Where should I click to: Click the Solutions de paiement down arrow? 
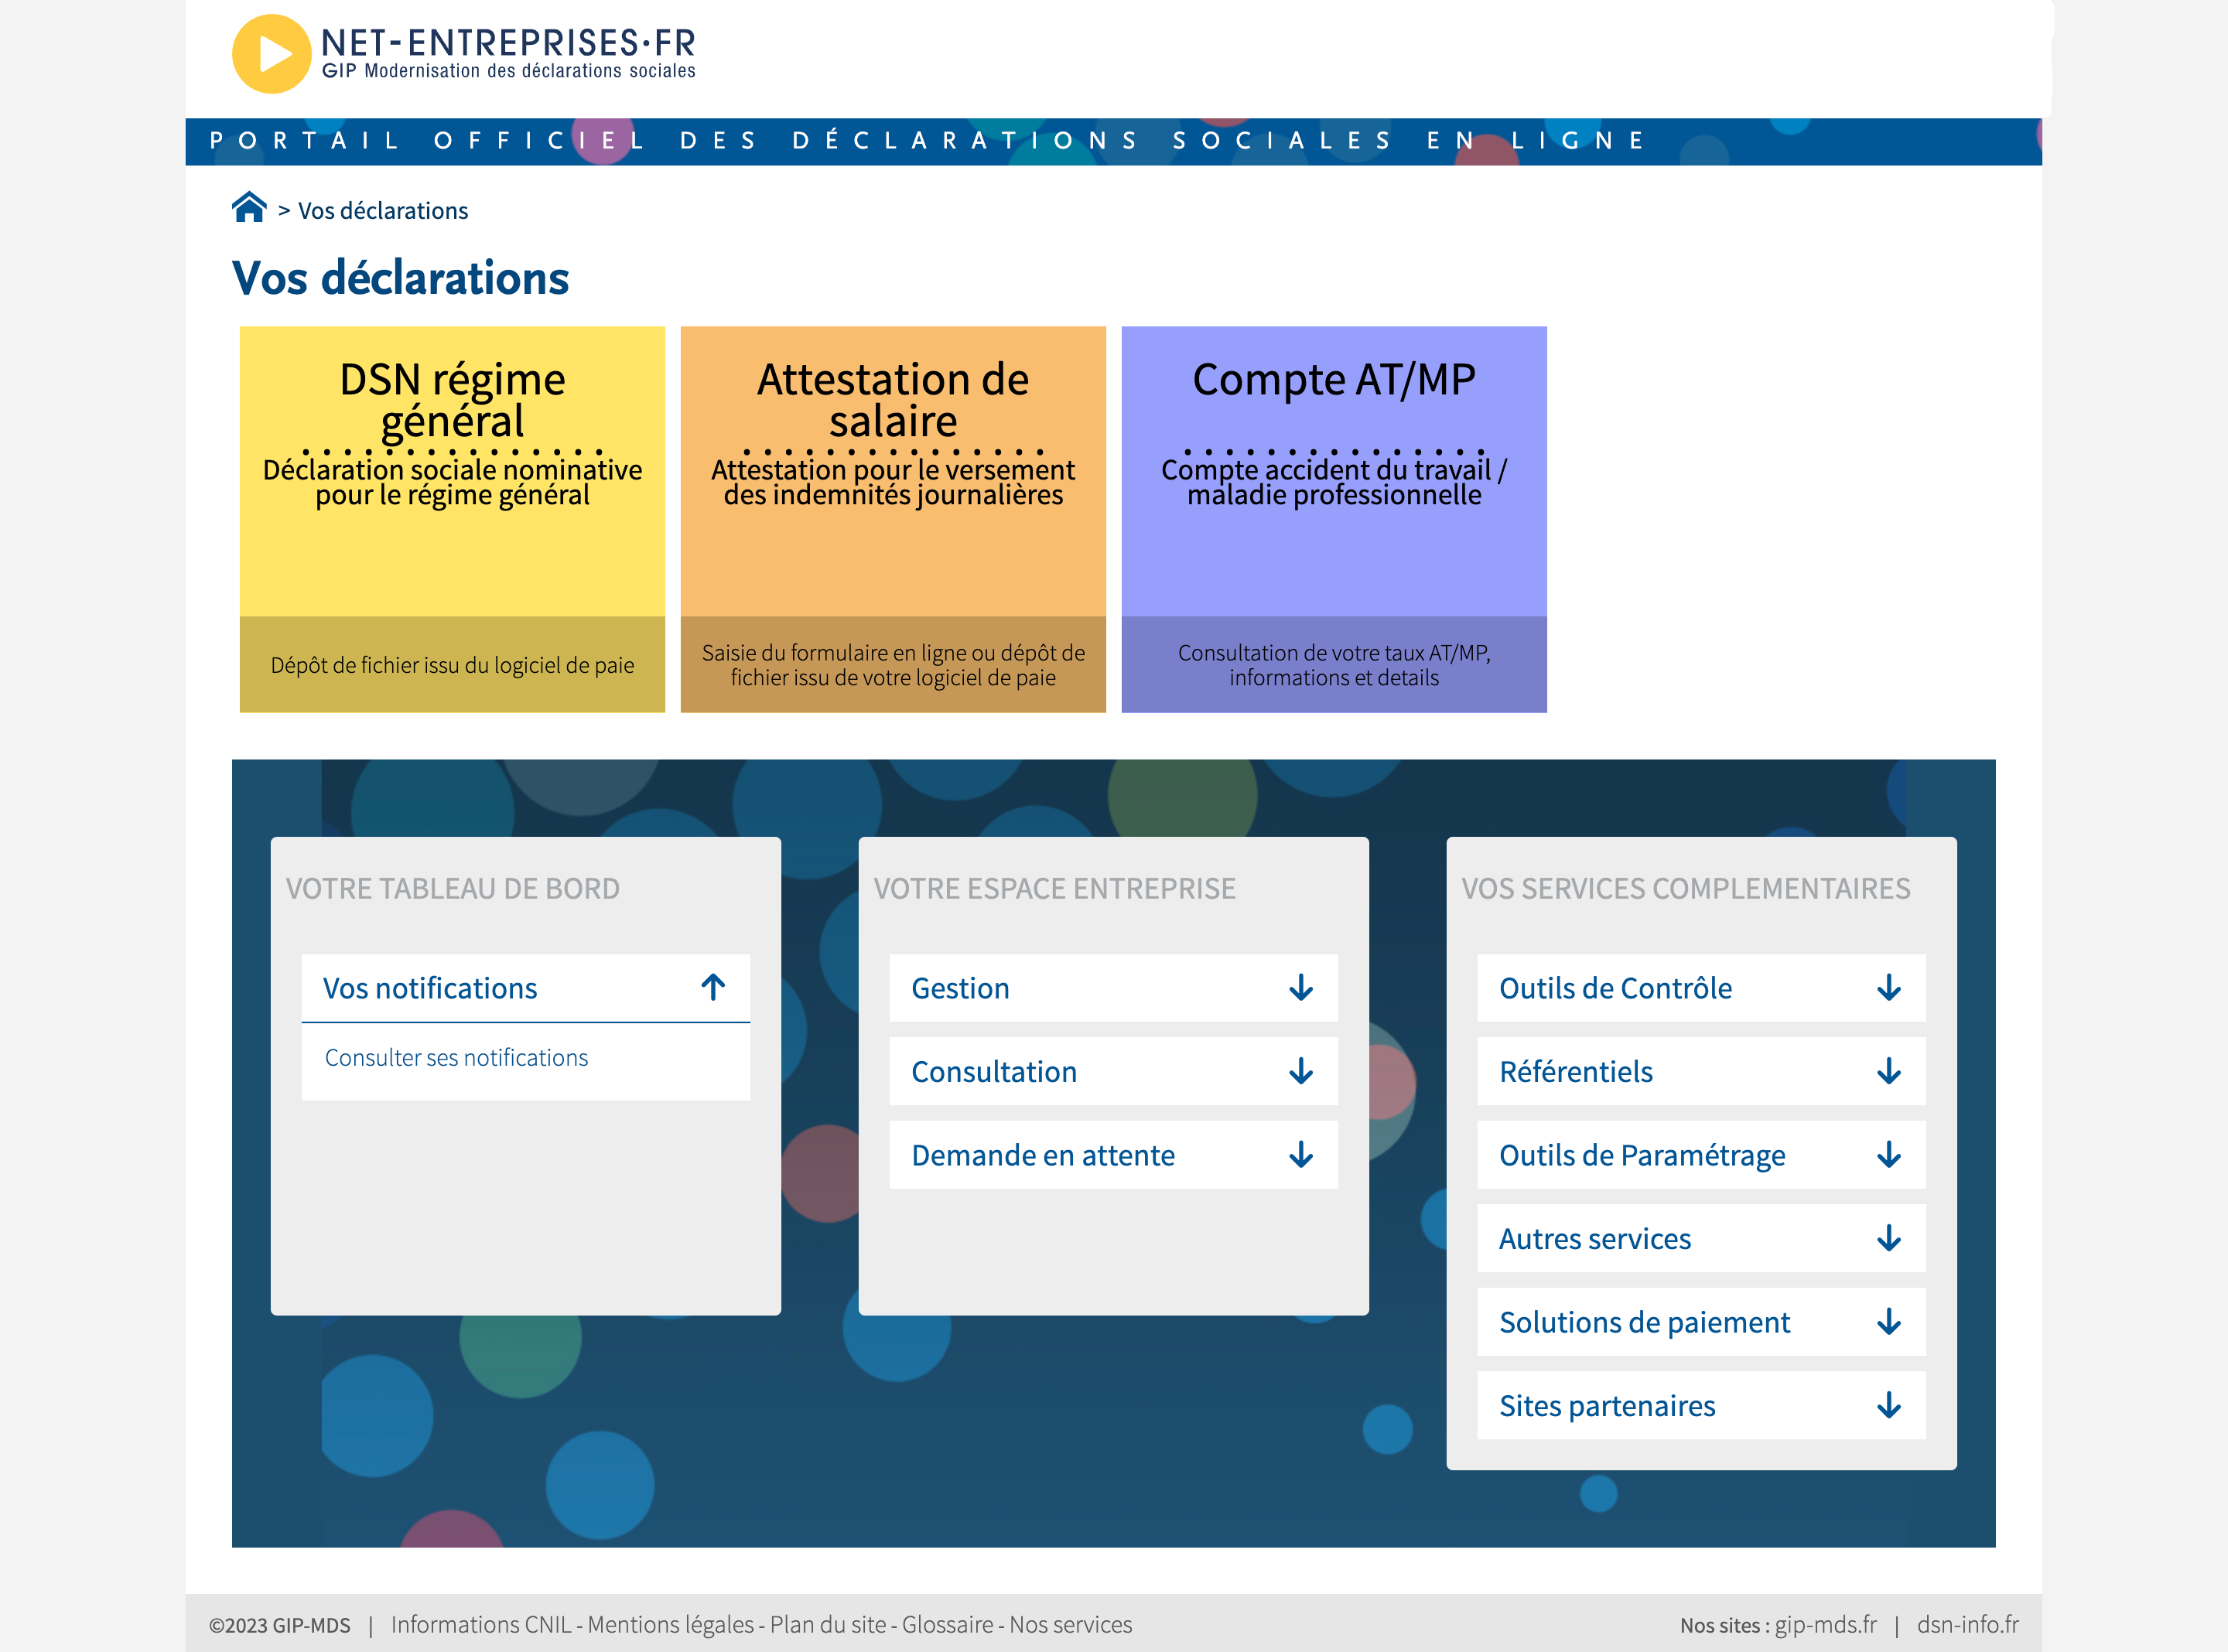click(1889, 1322)
